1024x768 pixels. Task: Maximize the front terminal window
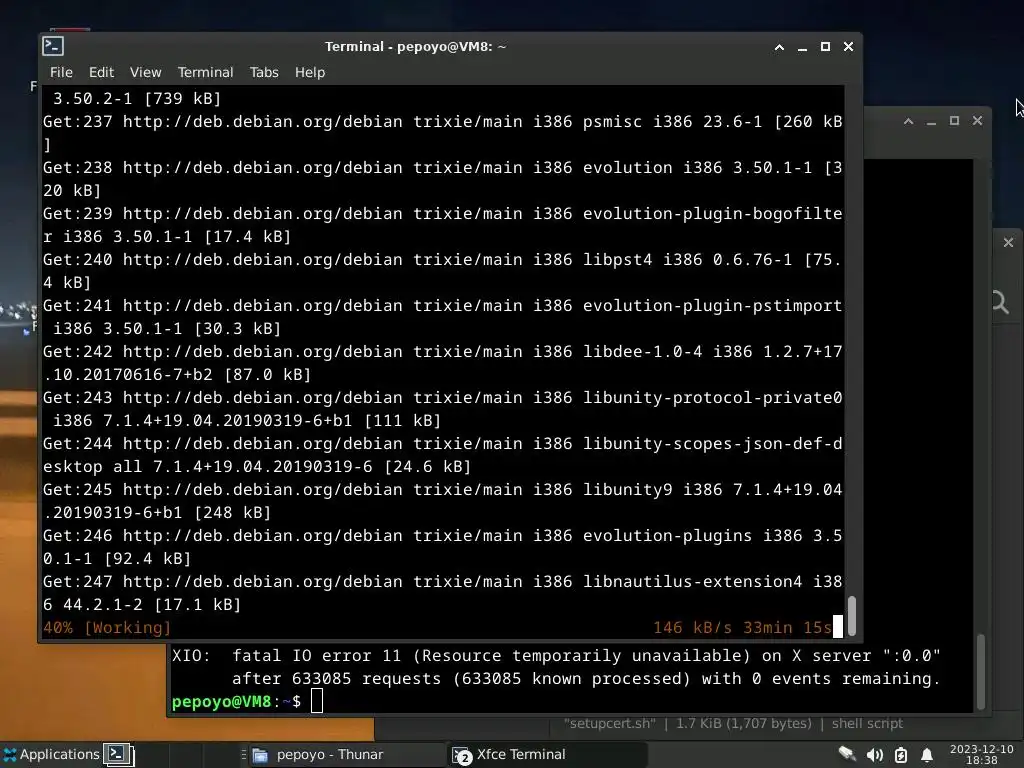click(825, 47)
